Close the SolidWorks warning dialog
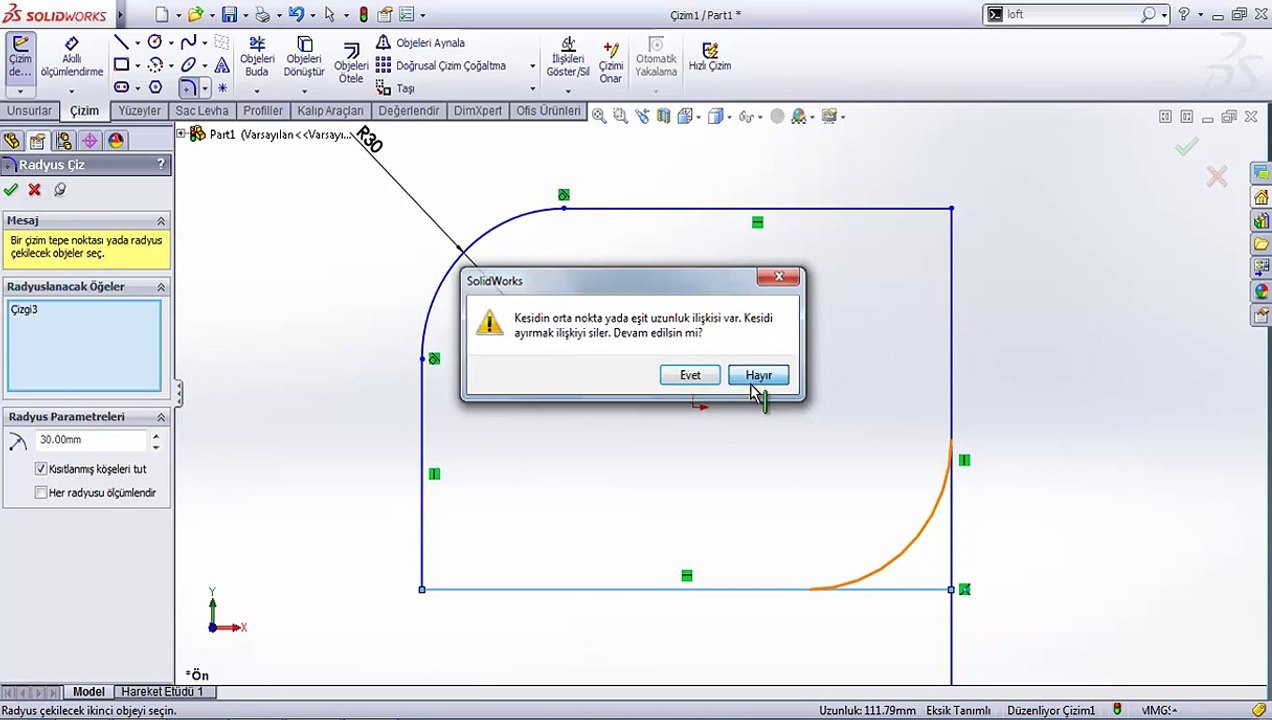The height and width of the screenshot is (720, 1272). [778, 277]
